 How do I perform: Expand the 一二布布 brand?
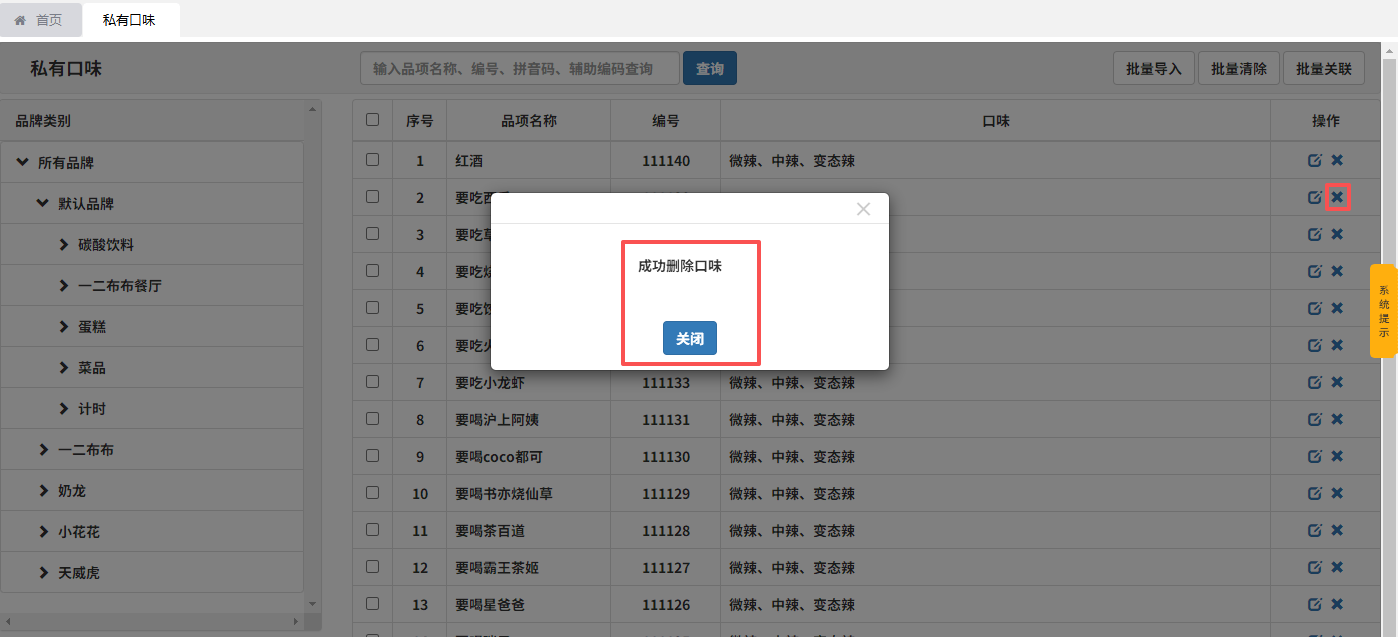[x=43, y=449]
